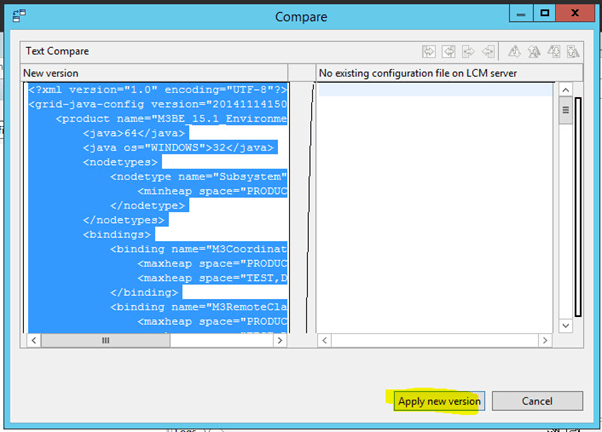Jump to Previous Difference in toolbar

(533, 50)
